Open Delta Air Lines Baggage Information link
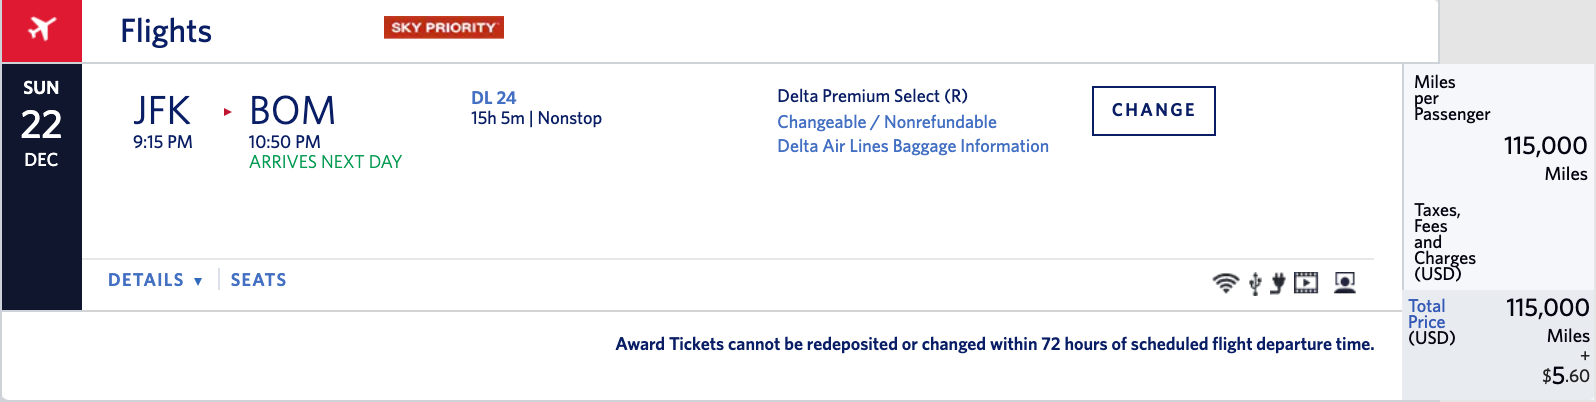This screenshot has width=1596, height=402. pyautogui.click(x=912, y=146)
